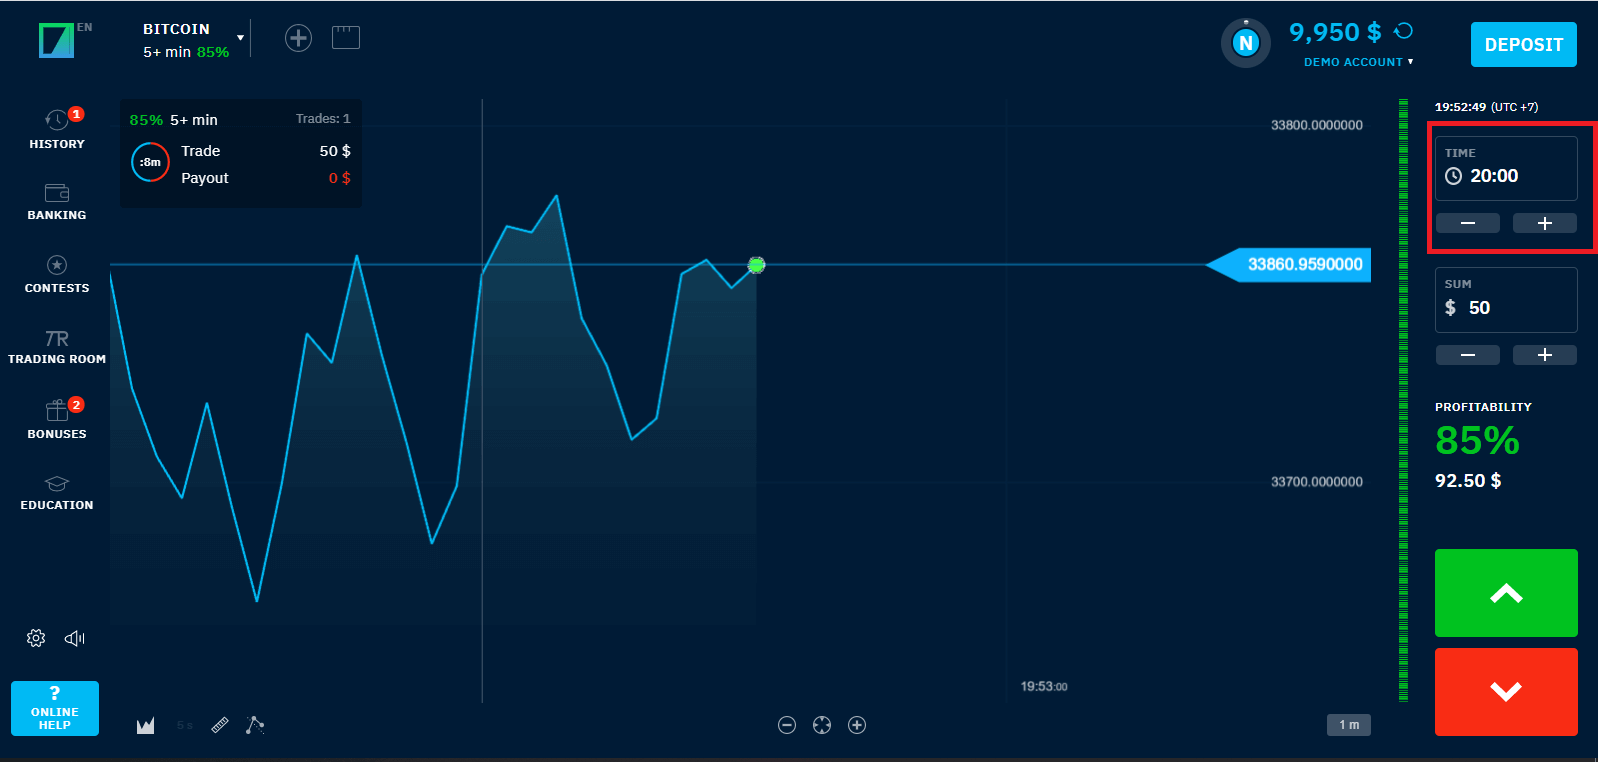This screenshot has width=1598, height=762.
Task: Open the add new asset plus icon
Action: coord(297,37)
